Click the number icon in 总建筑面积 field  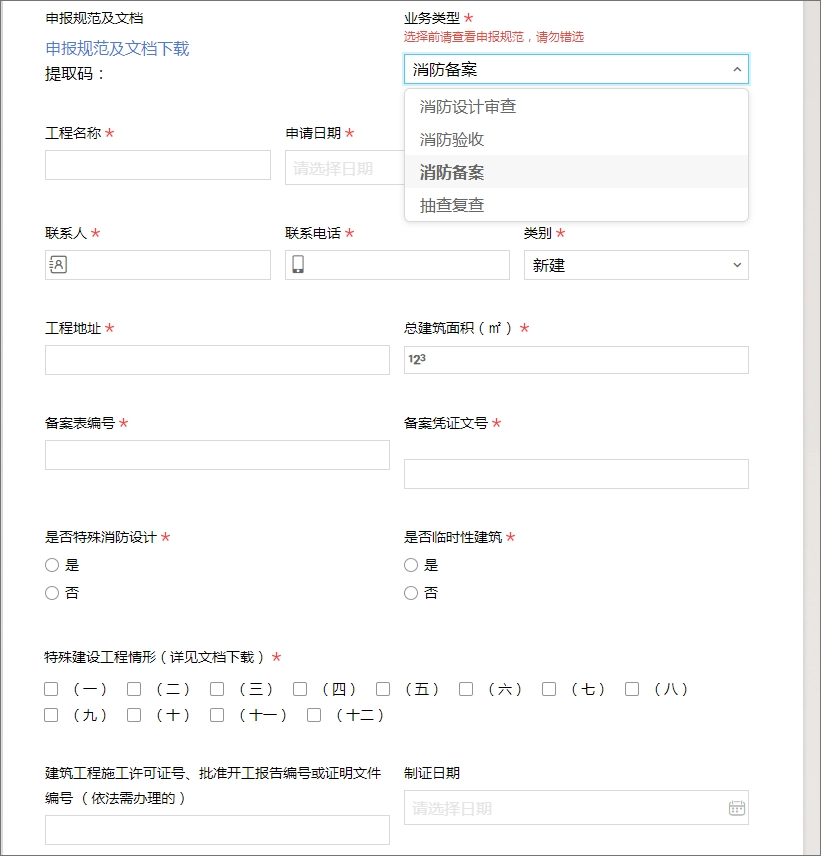417,360
